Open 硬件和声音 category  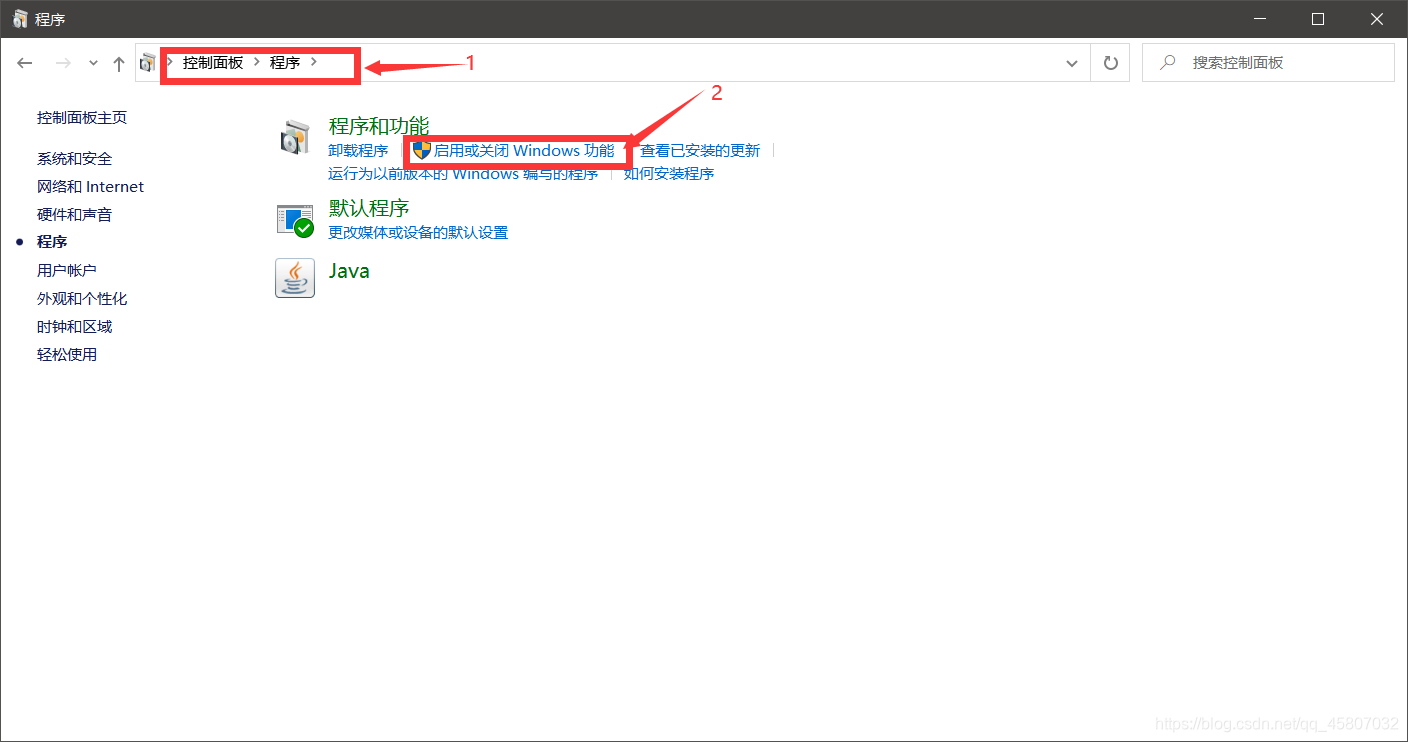coord(75,214)
